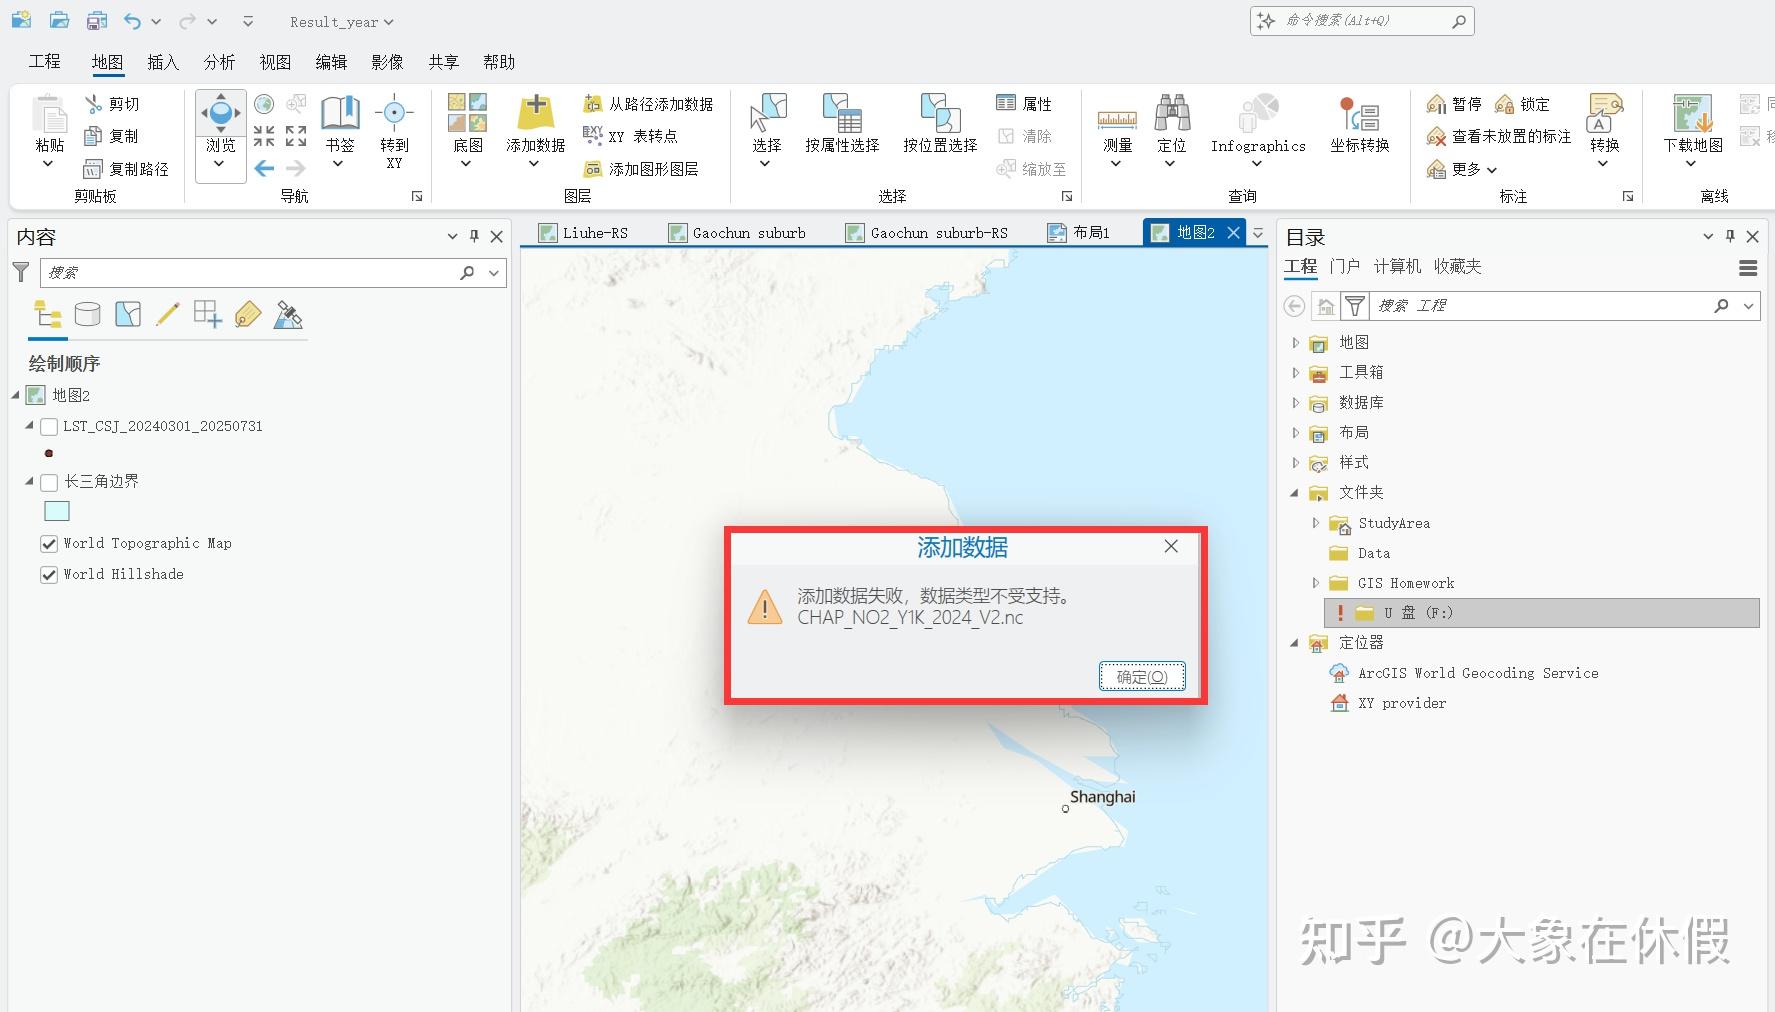This screenshot has height=1012, width=1775.
Task: Uncheck World Topographic Map layer
Action: (x=48, y=543)
